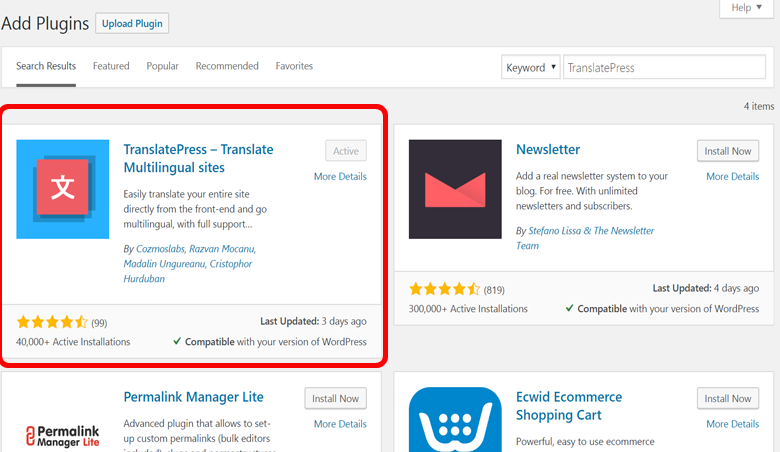
Task: Open More Details for TranslatePress
Action: pyautogui.click(x=340, y=177)
